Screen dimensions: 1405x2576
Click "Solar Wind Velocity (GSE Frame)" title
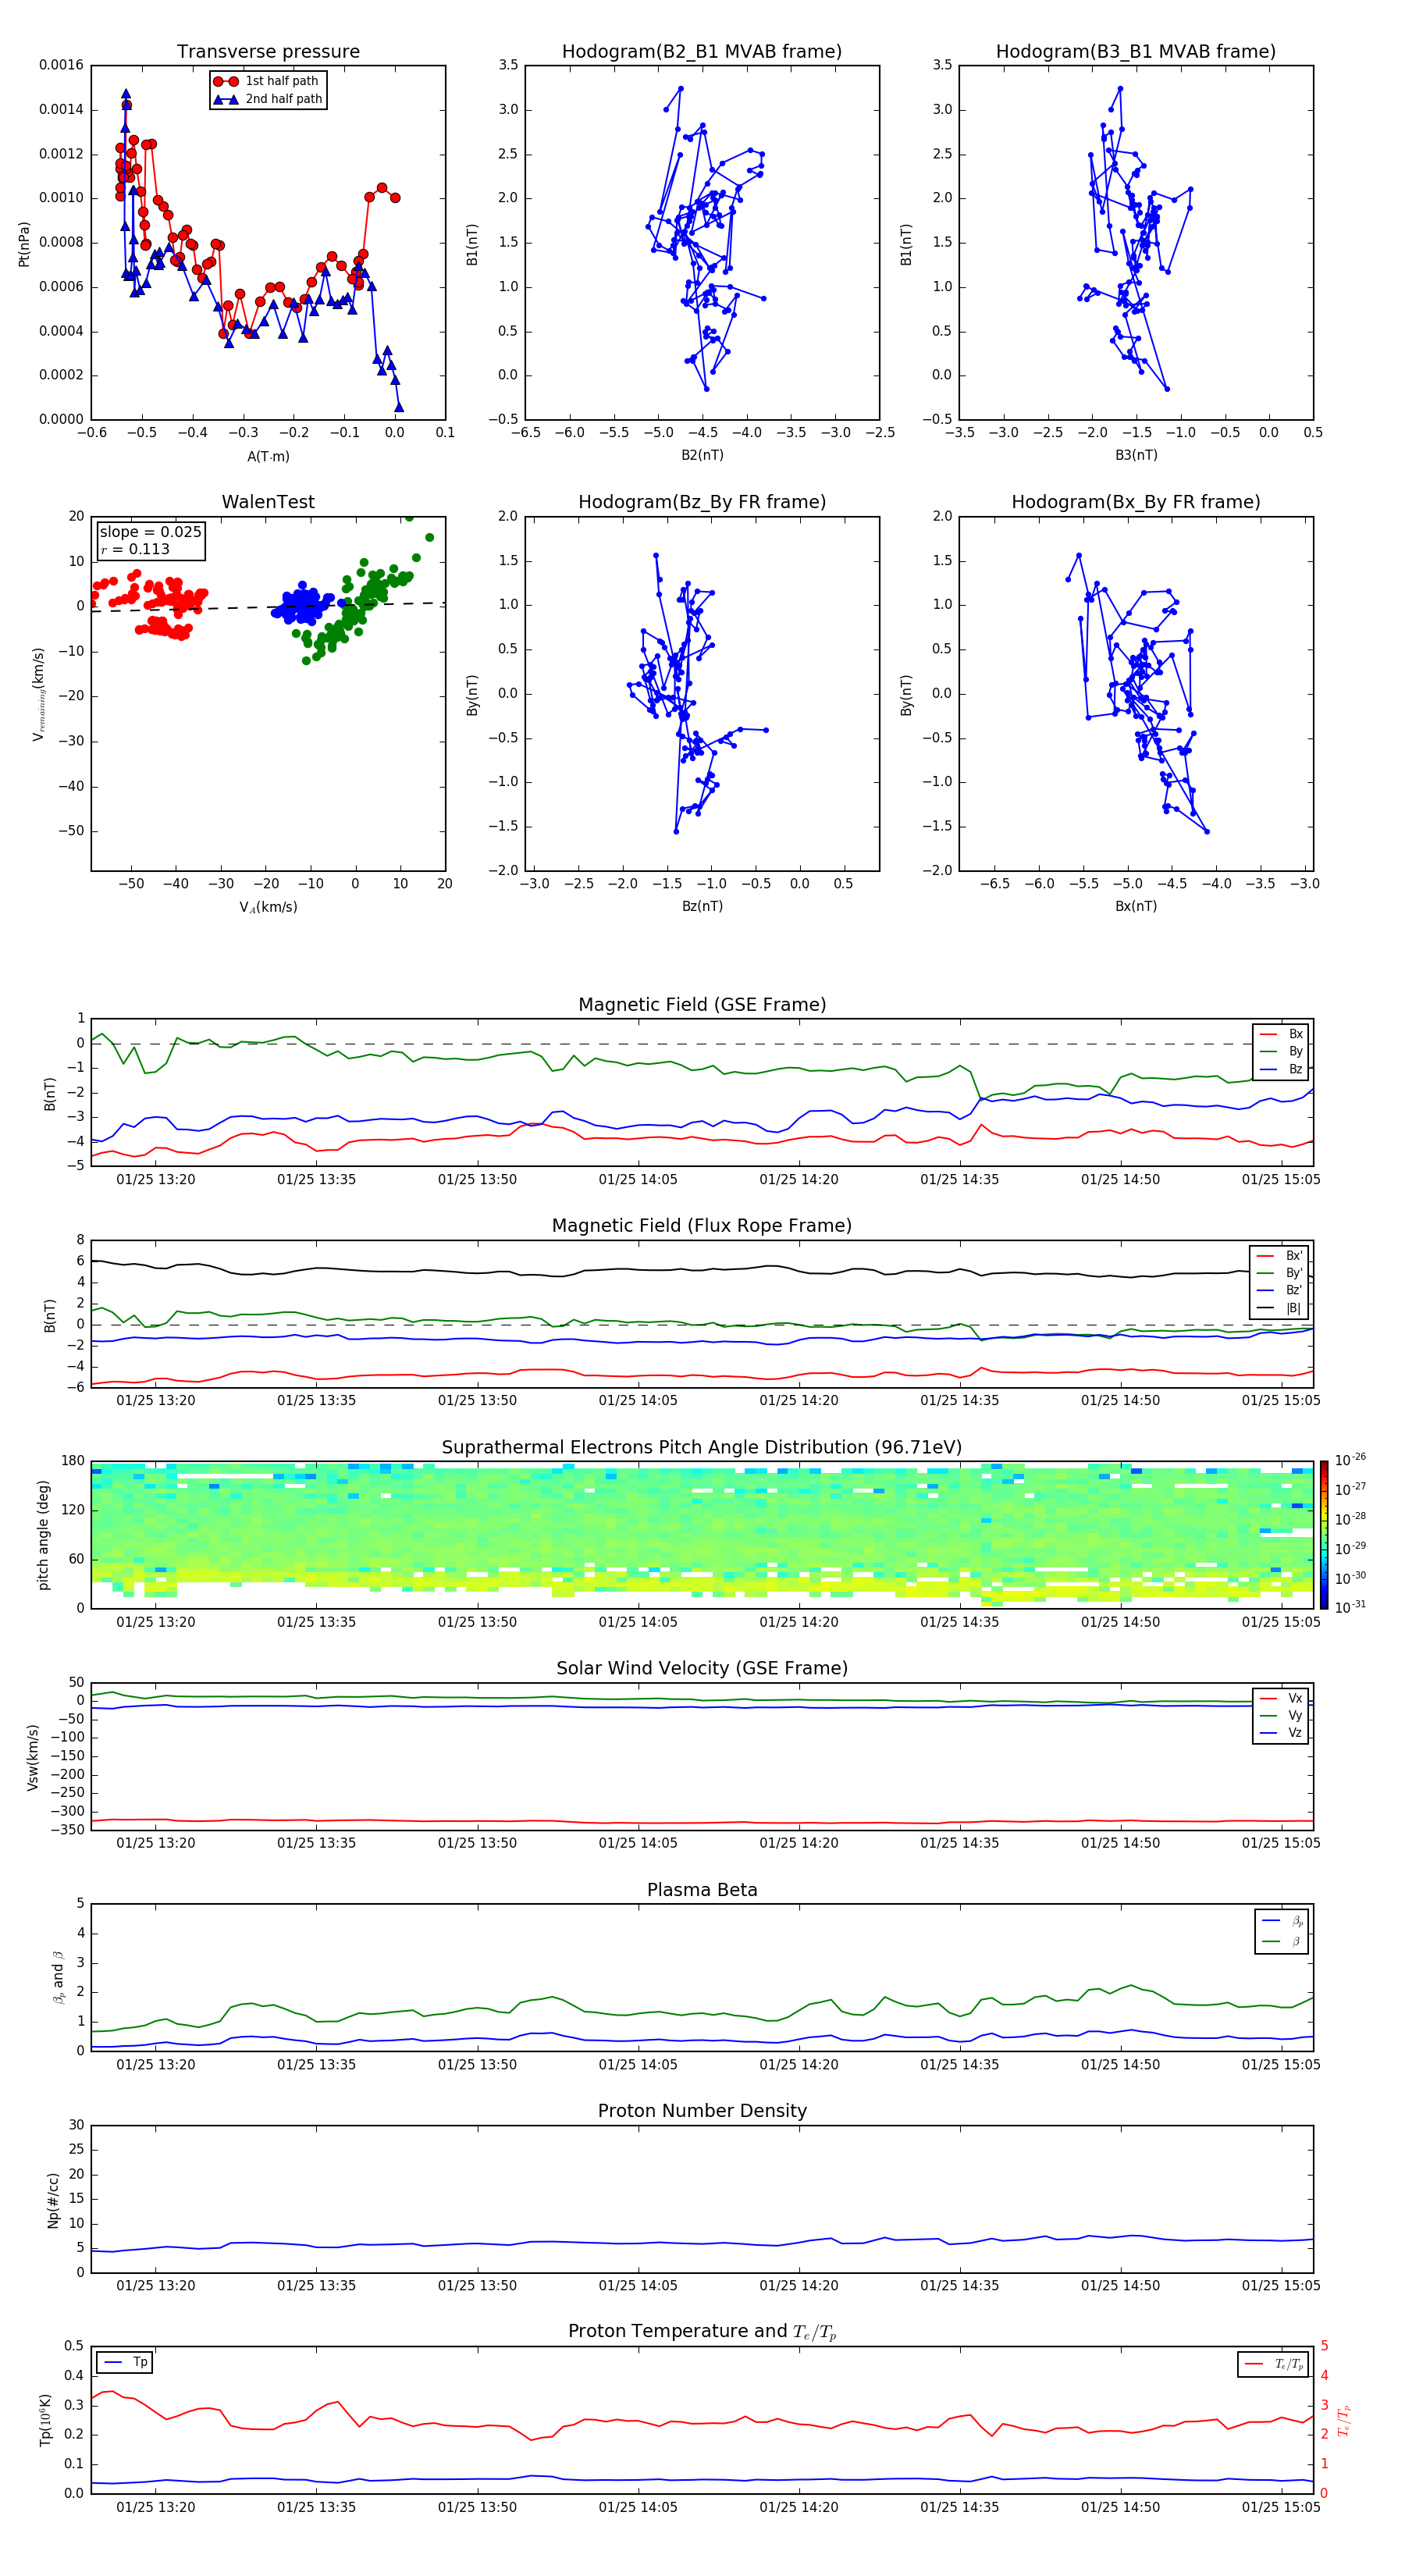(x=702, y=1668)
